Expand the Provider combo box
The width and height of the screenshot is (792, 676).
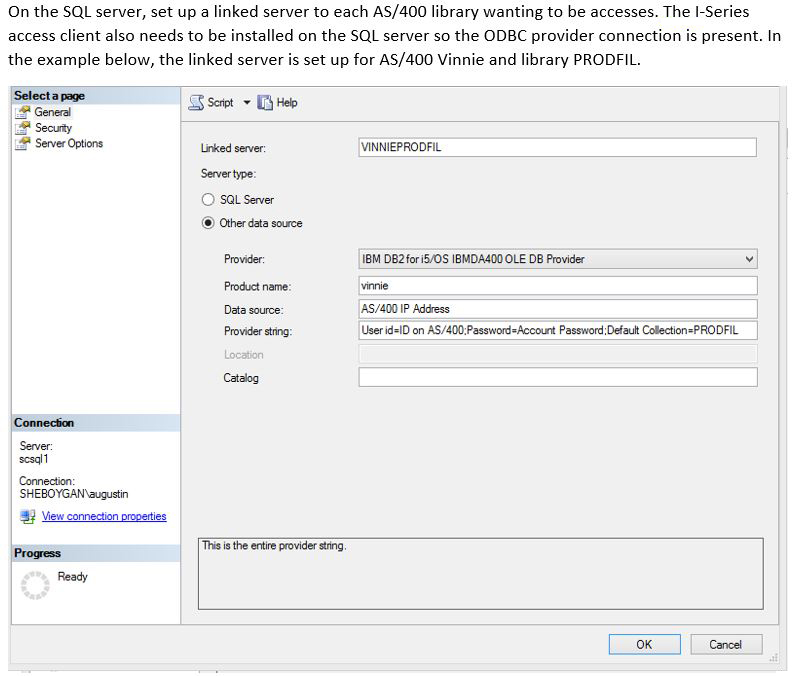[x=749, y=259]
